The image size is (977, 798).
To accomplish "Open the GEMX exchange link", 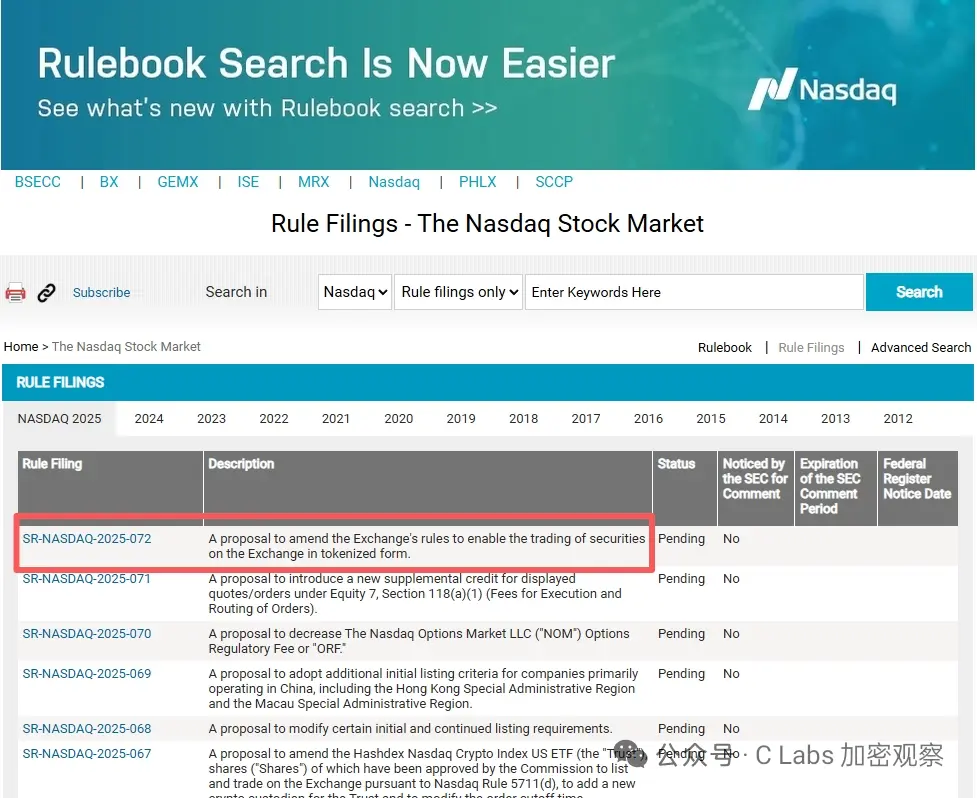I will pos(178,182).
